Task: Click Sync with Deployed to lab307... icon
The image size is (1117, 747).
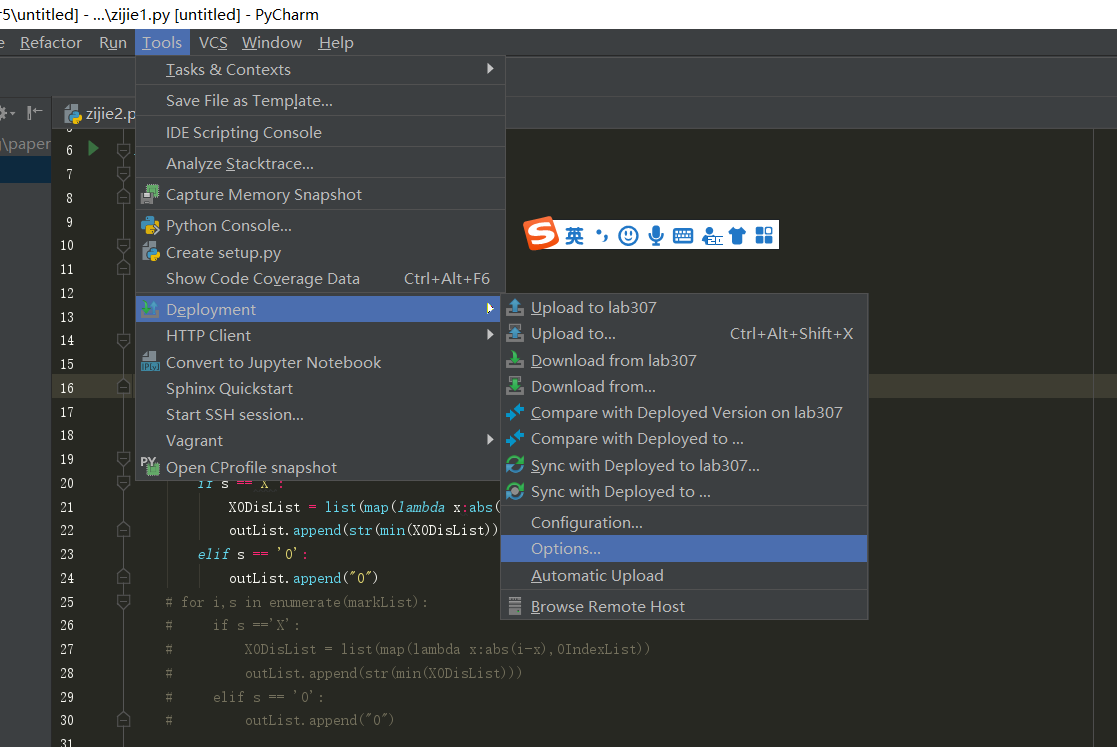Action: tap(515, 465)
